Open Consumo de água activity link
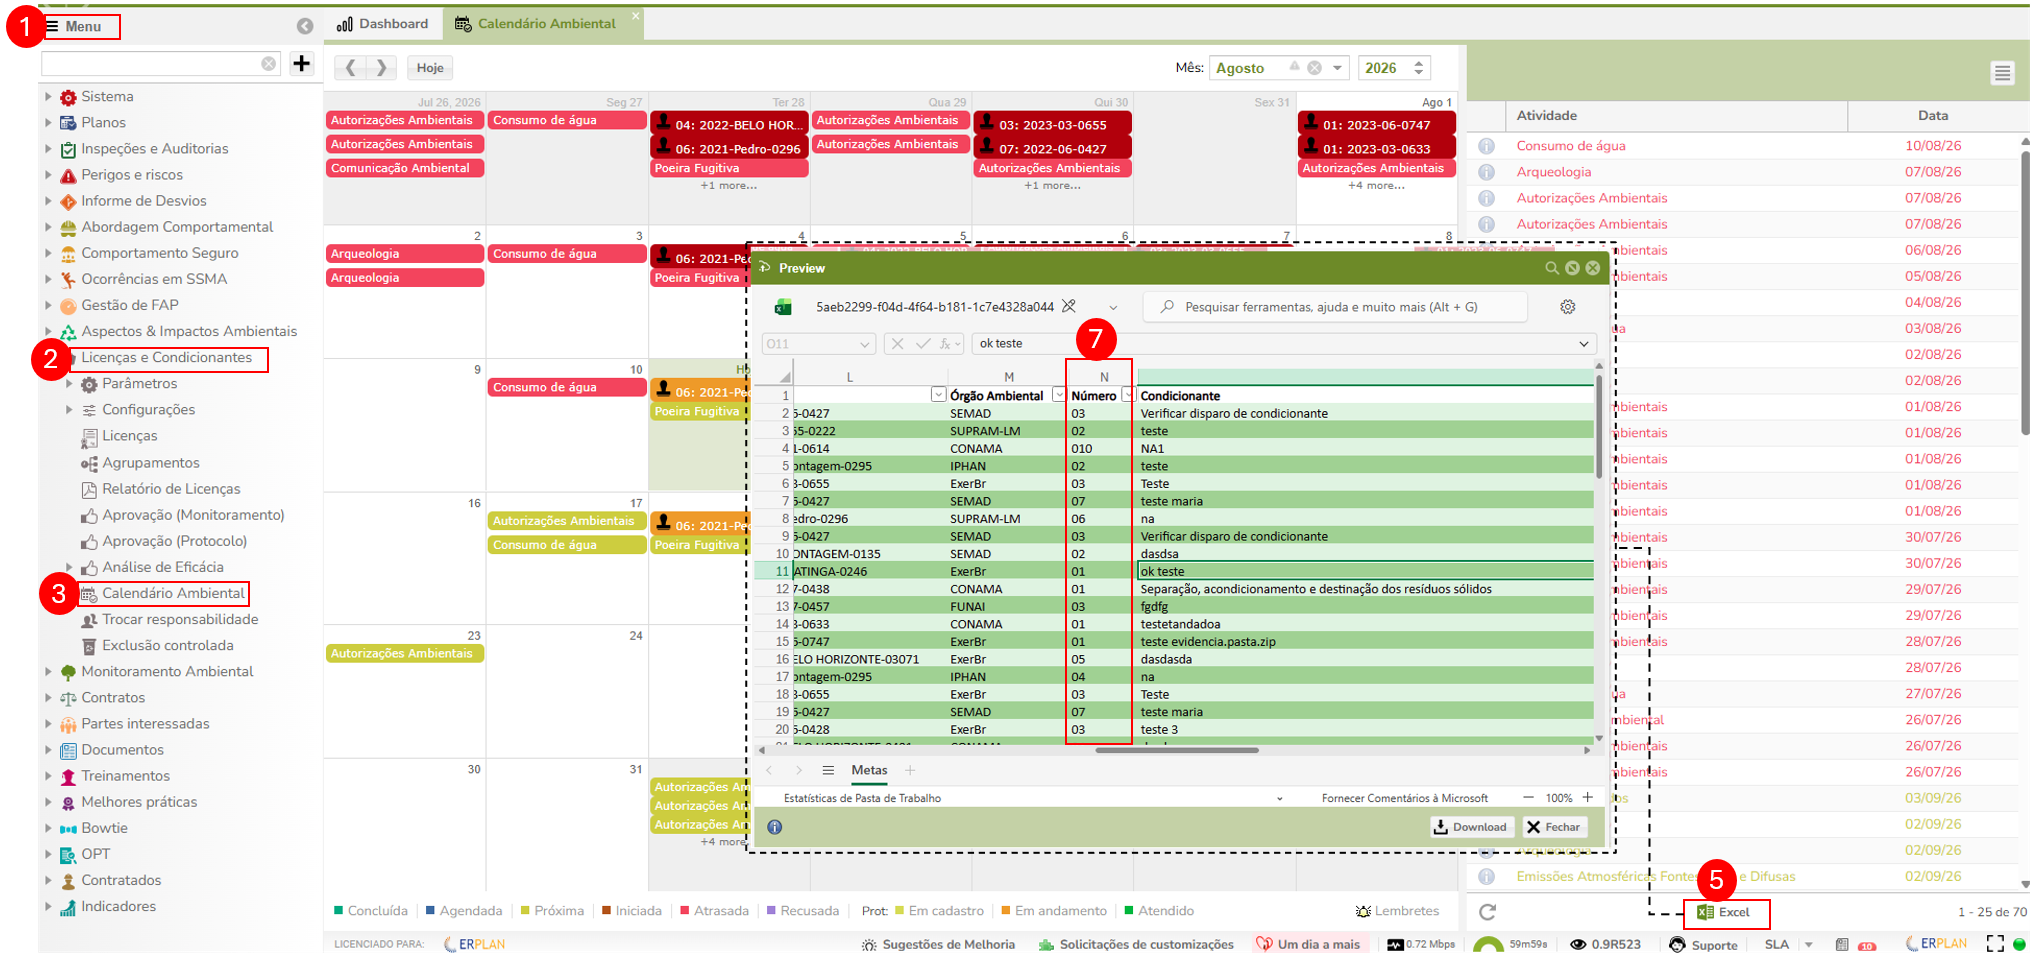Screen dimensions: 2034x957 coord(1571,146)
